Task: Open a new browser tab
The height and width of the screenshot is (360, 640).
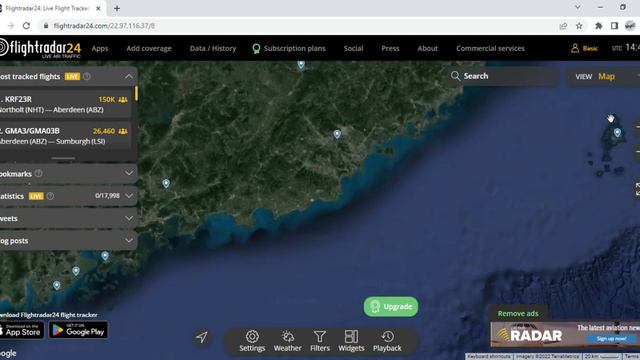Action: pyautogui.click(x=117, y=8)
